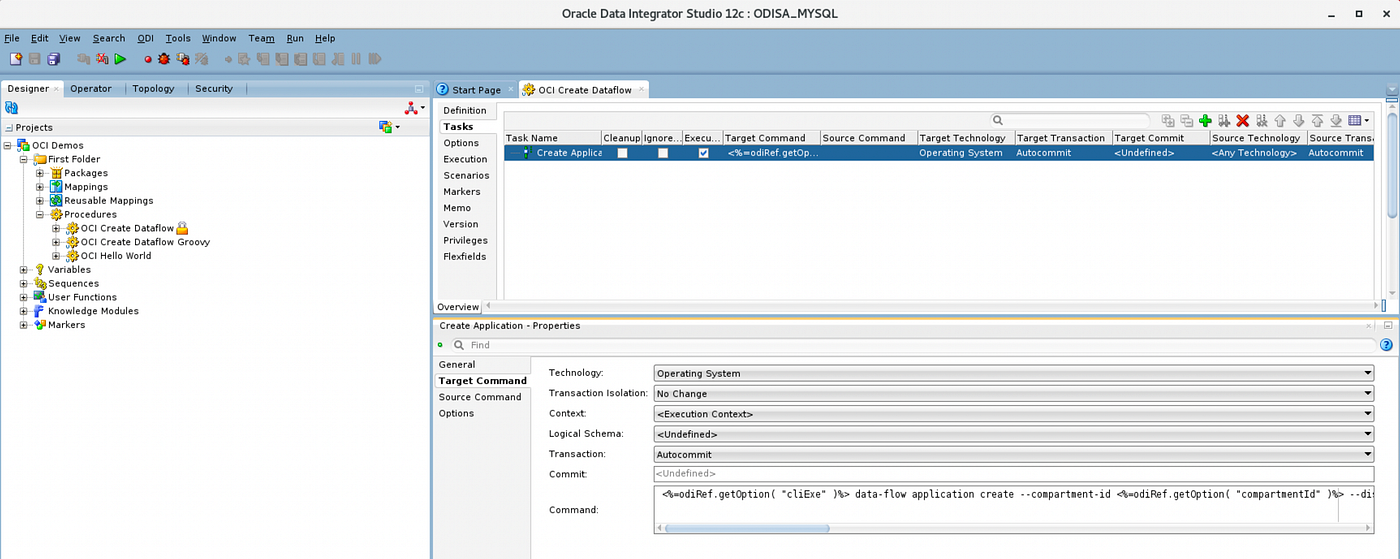Select Source Command in properties sidebar
This screenshot has width=1400, height=559.
click(480, 397)
